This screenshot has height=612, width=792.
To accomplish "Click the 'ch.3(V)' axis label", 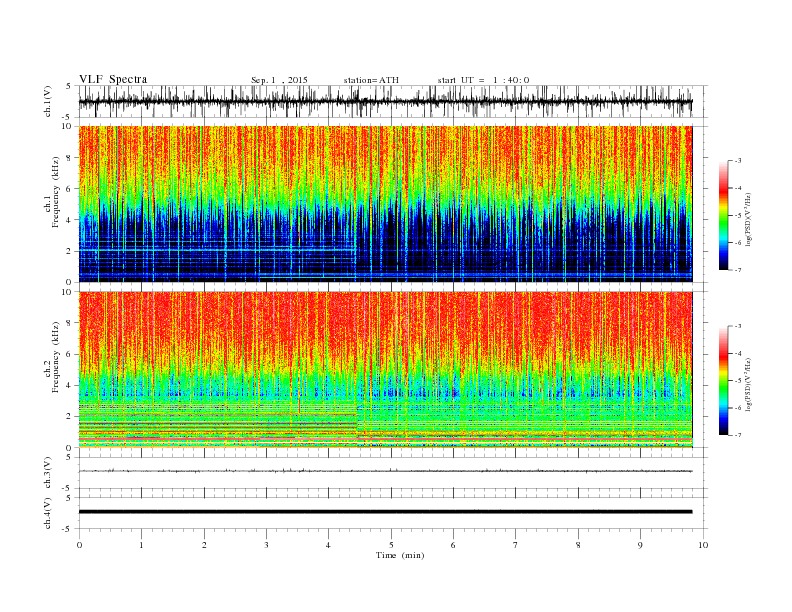I will 48,473.
